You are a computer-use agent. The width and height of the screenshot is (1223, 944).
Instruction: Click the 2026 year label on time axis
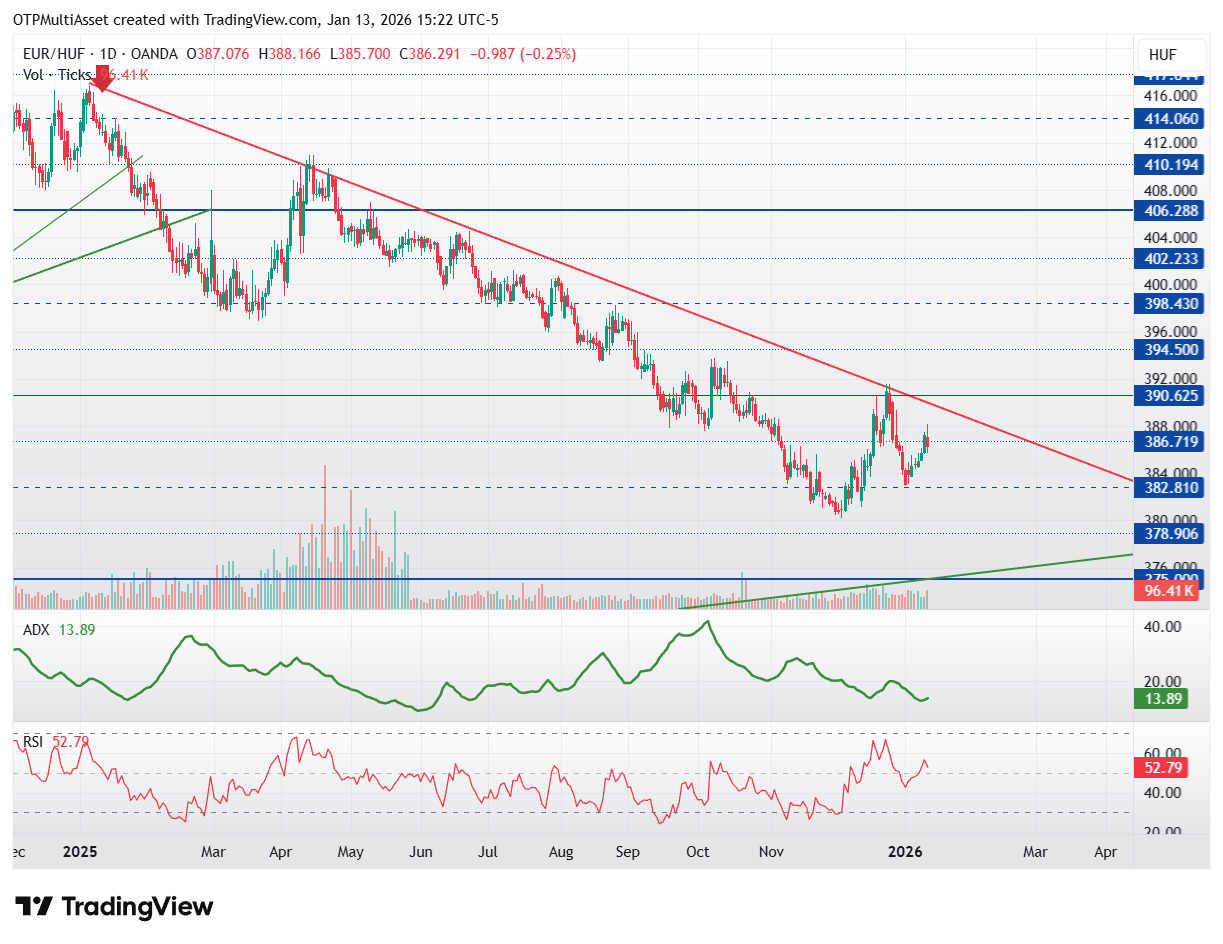pyautogui.click(x=906, y=852)
